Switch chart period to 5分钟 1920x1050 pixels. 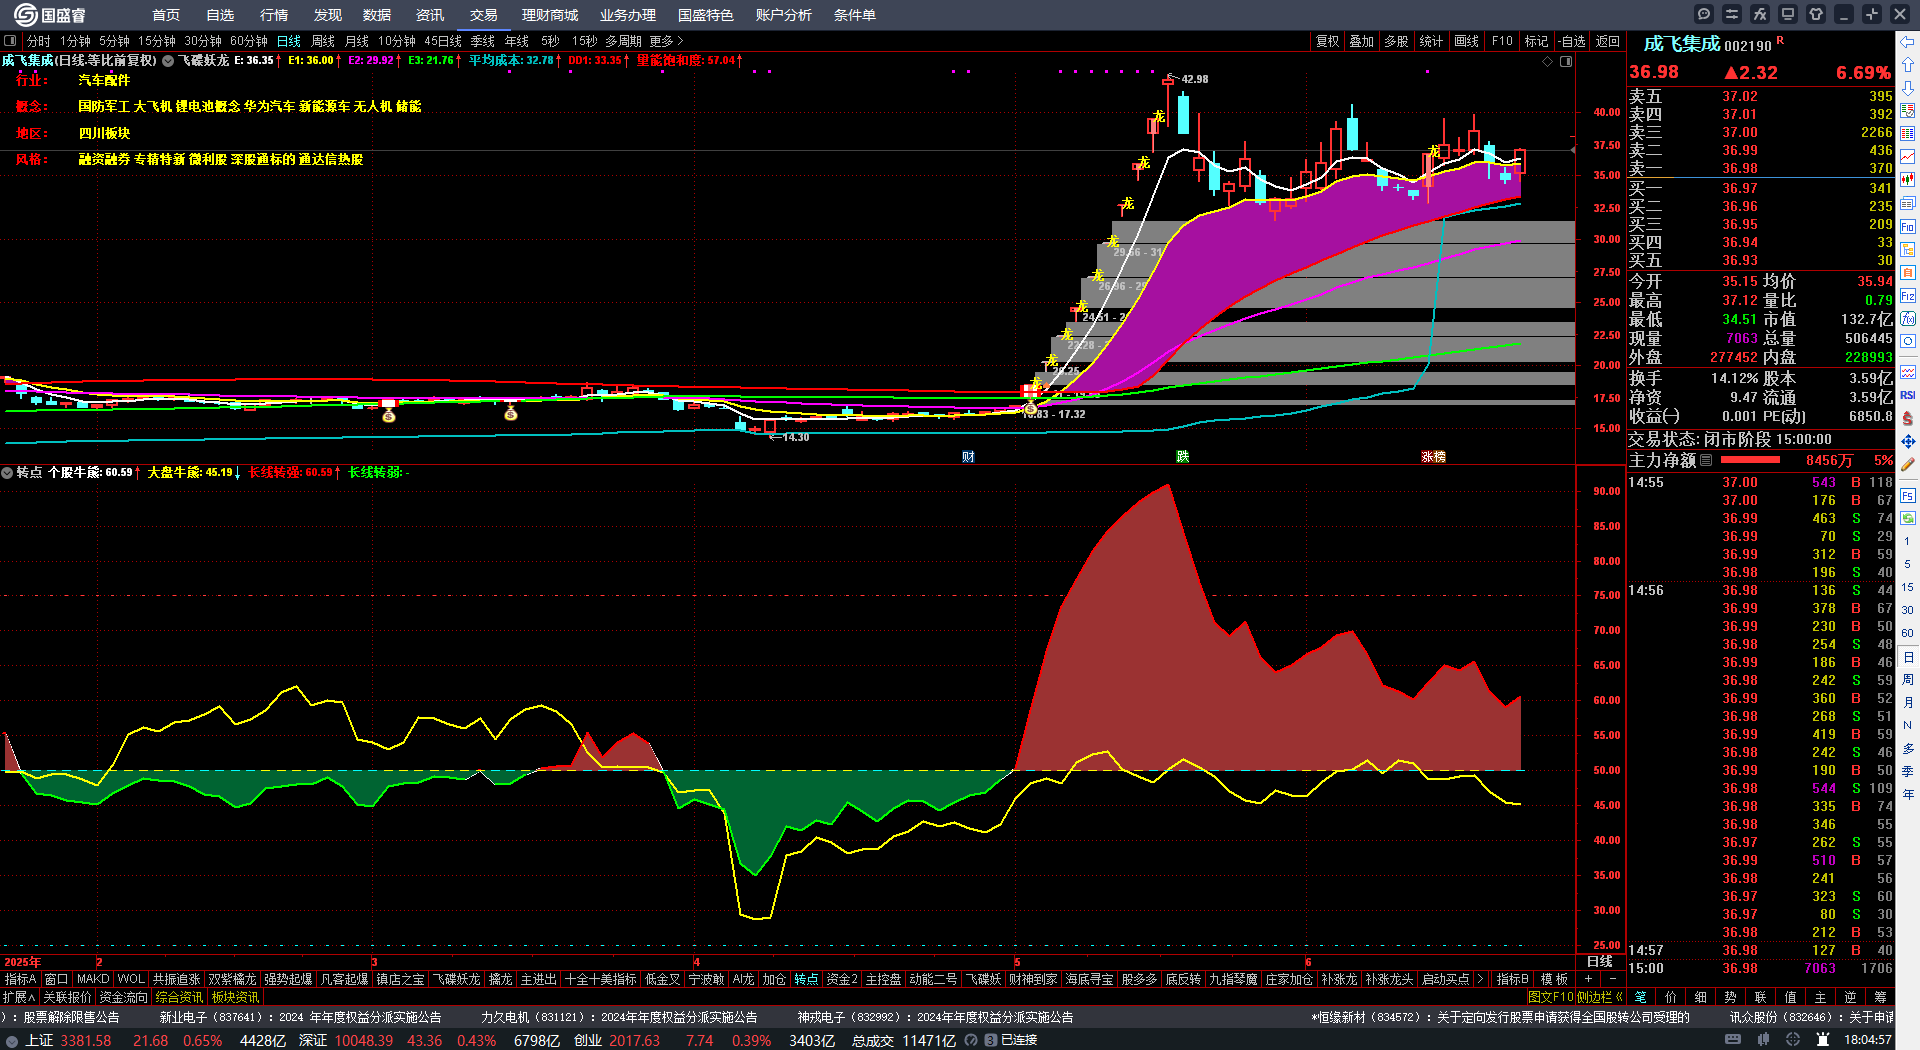click(115, 41)
